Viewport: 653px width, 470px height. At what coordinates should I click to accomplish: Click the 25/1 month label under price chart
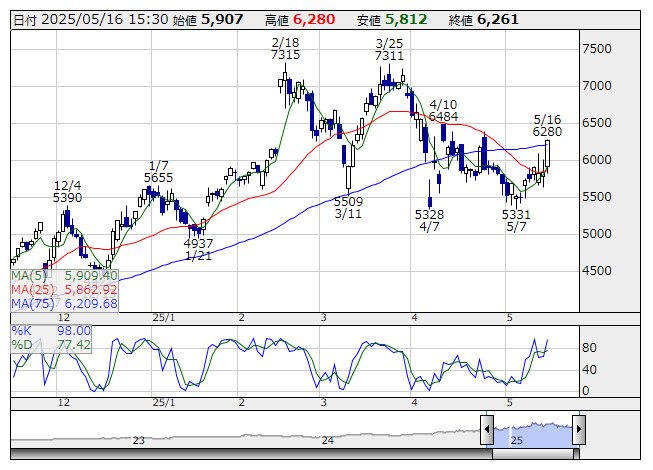click(x=164, y=318)
